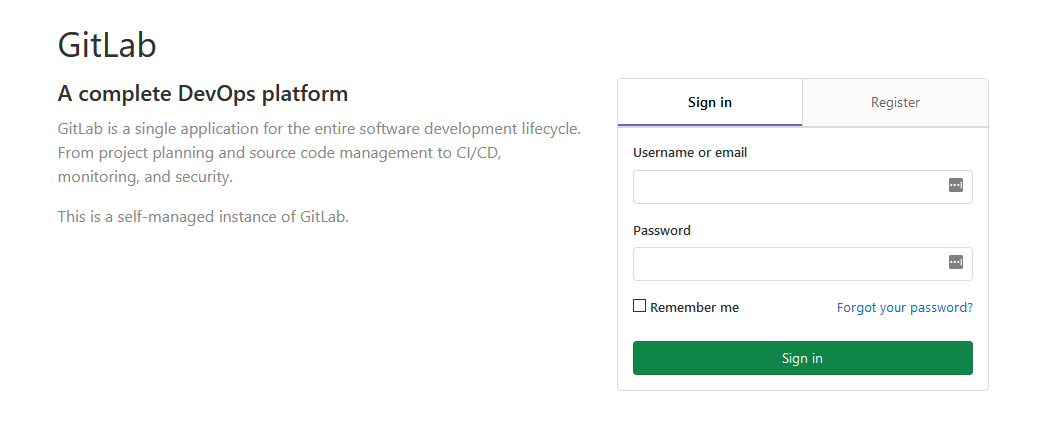Click the blue underline below Sign in tab
Viewport: 1050px width, 430px height.
(710, 125)
